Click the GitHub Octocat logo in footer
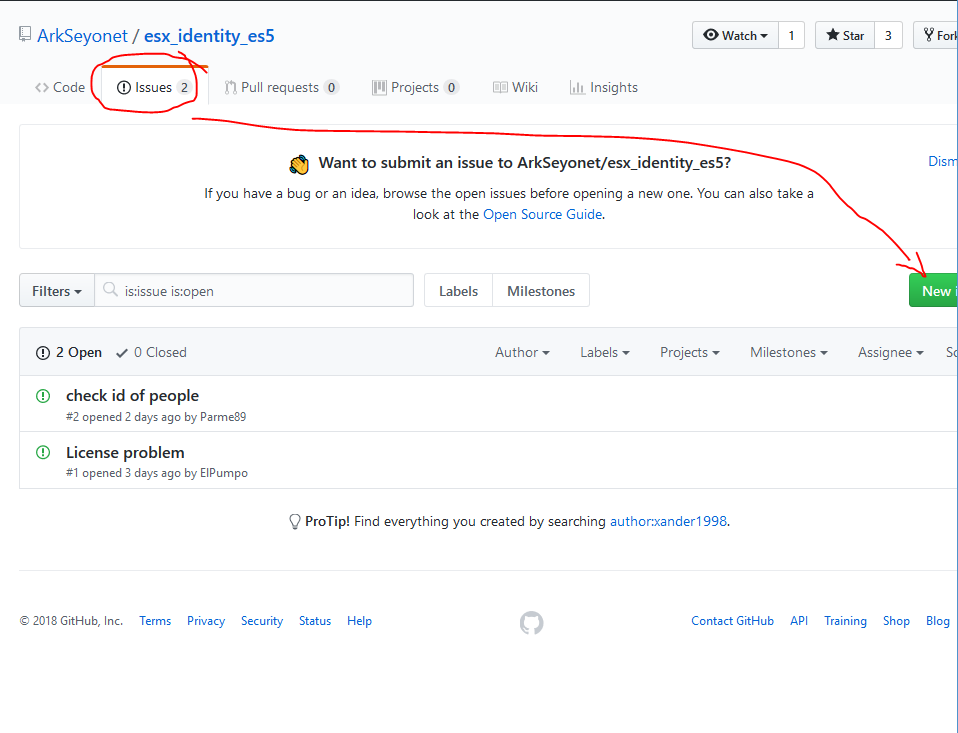958x733 pixels. [x=532, y=622]
